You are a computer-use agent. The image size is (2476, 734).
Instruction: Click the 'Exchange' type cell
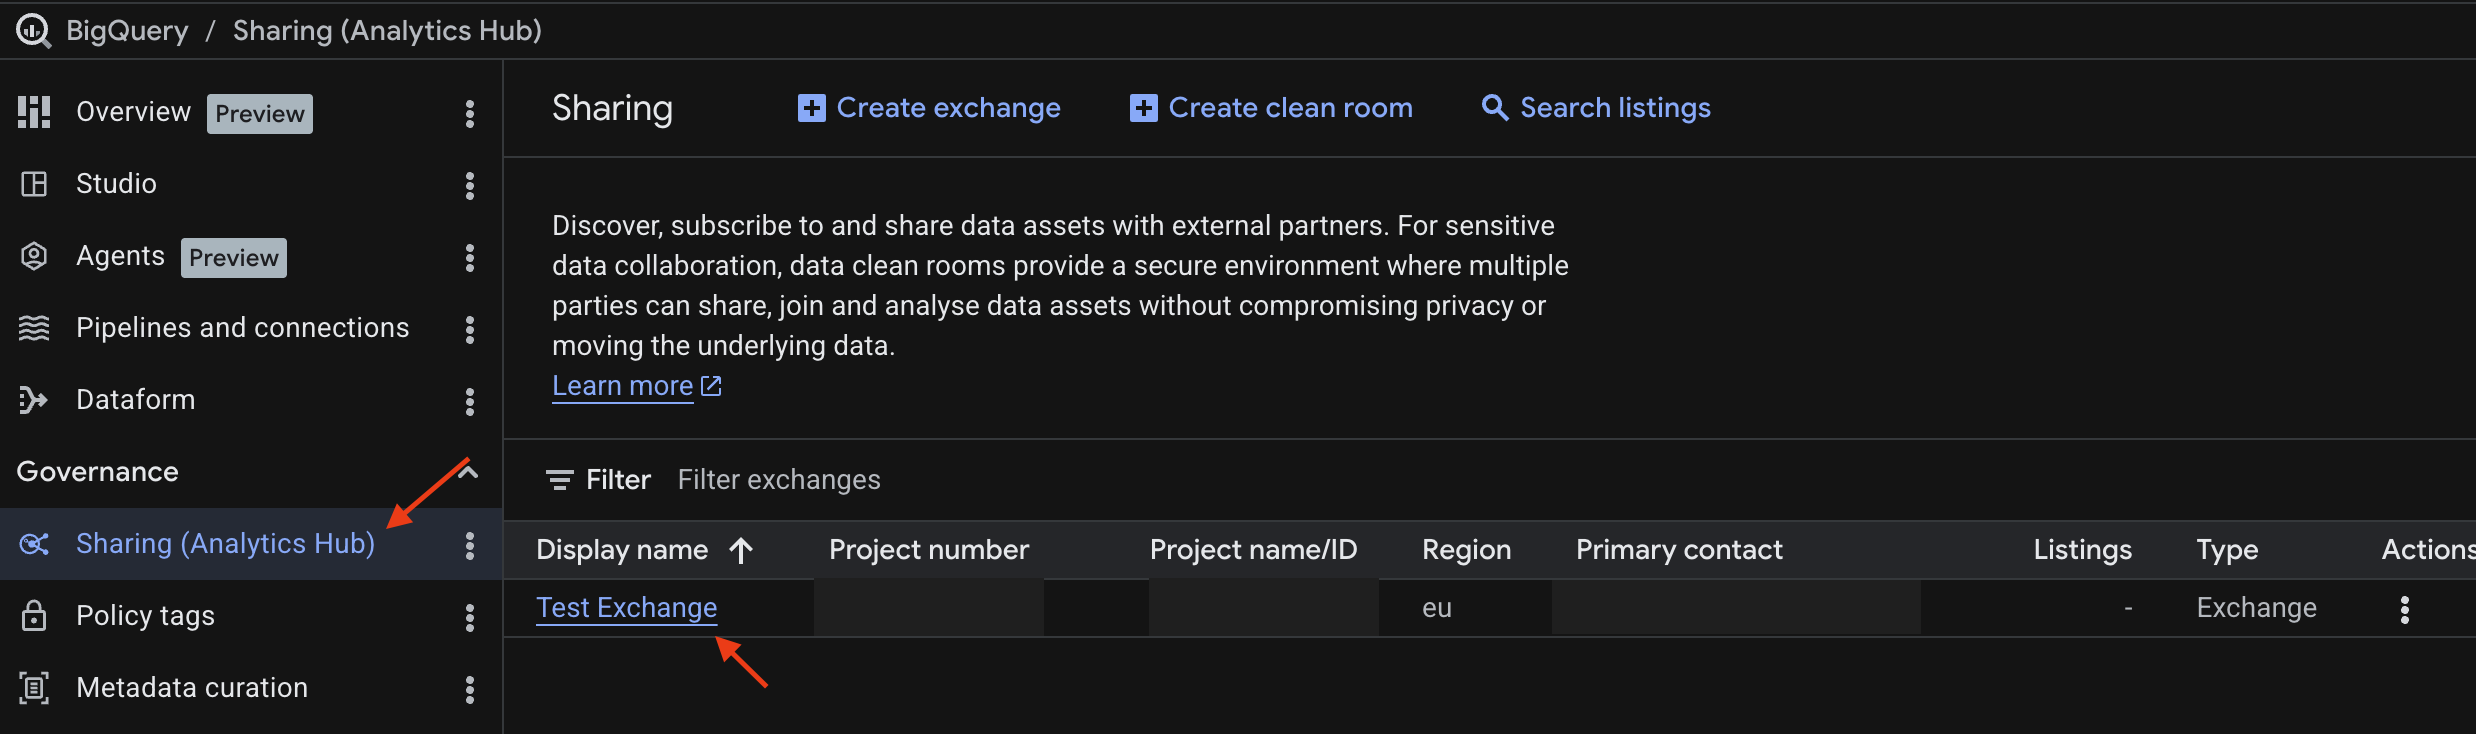coord(2257,608)
